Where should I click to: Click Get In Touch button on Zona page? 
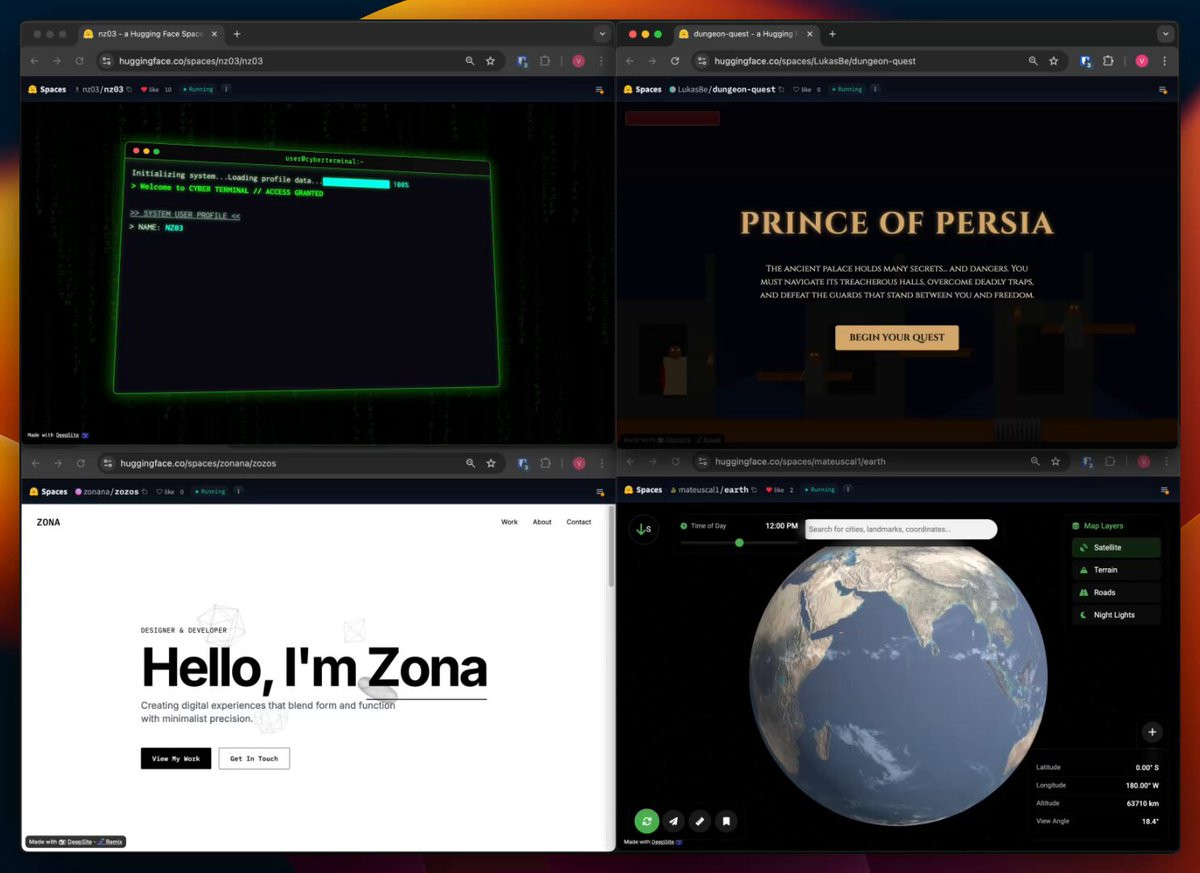254,758
